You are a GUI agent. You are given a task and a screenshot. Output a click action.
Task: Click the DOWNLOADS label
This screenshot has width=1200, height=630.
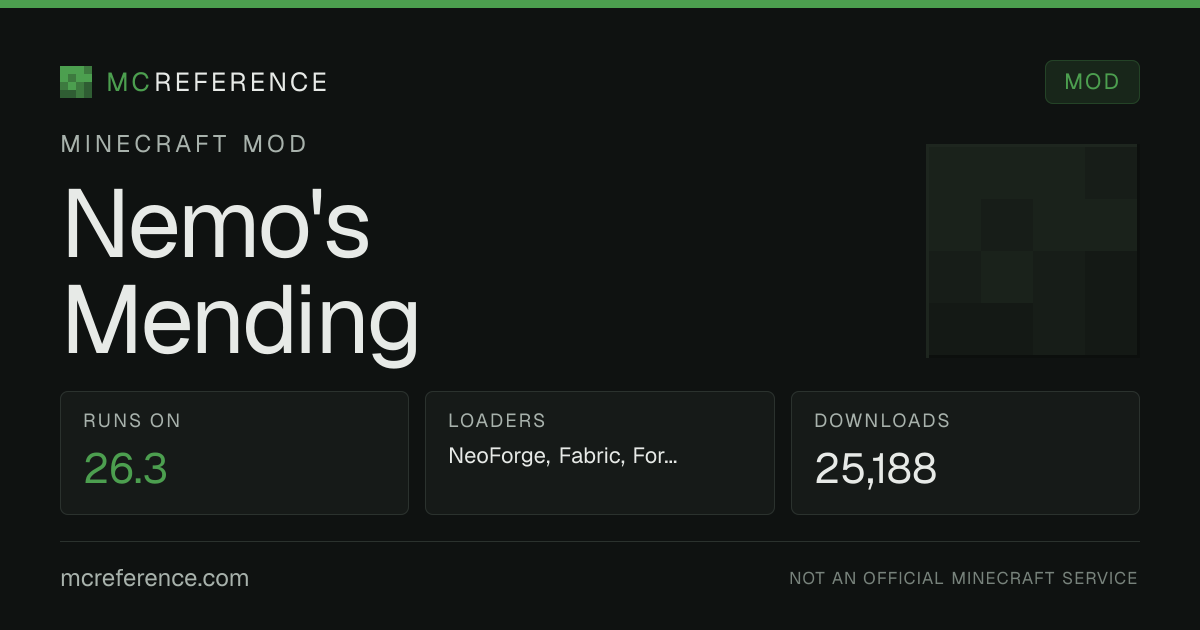coord(882,421)
